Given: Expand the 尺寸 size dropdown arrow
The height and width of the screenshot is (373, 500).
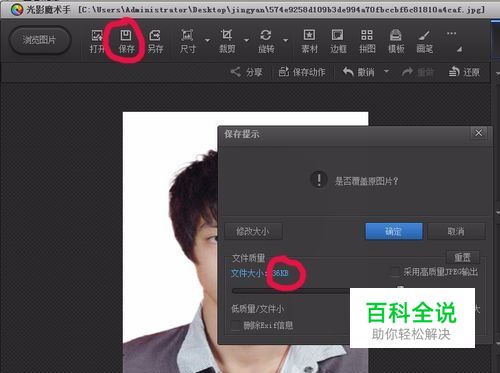Looking at the screenshot, I should [x=207, y=41].
